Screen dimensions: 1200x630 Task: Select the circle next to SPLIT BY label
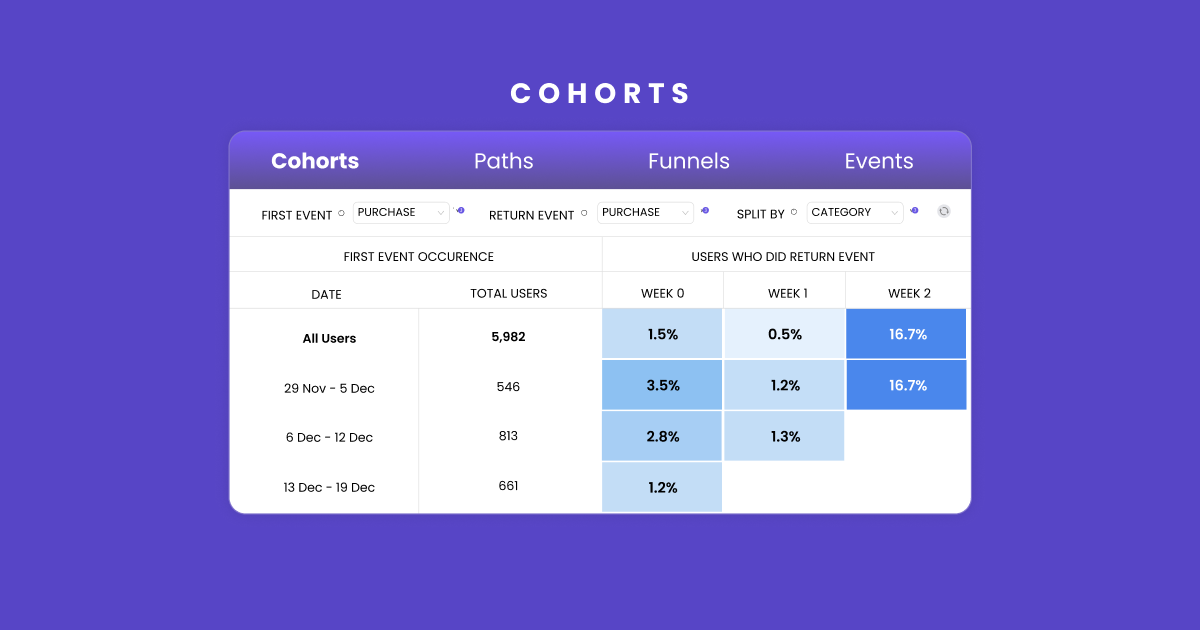[793, 212]
